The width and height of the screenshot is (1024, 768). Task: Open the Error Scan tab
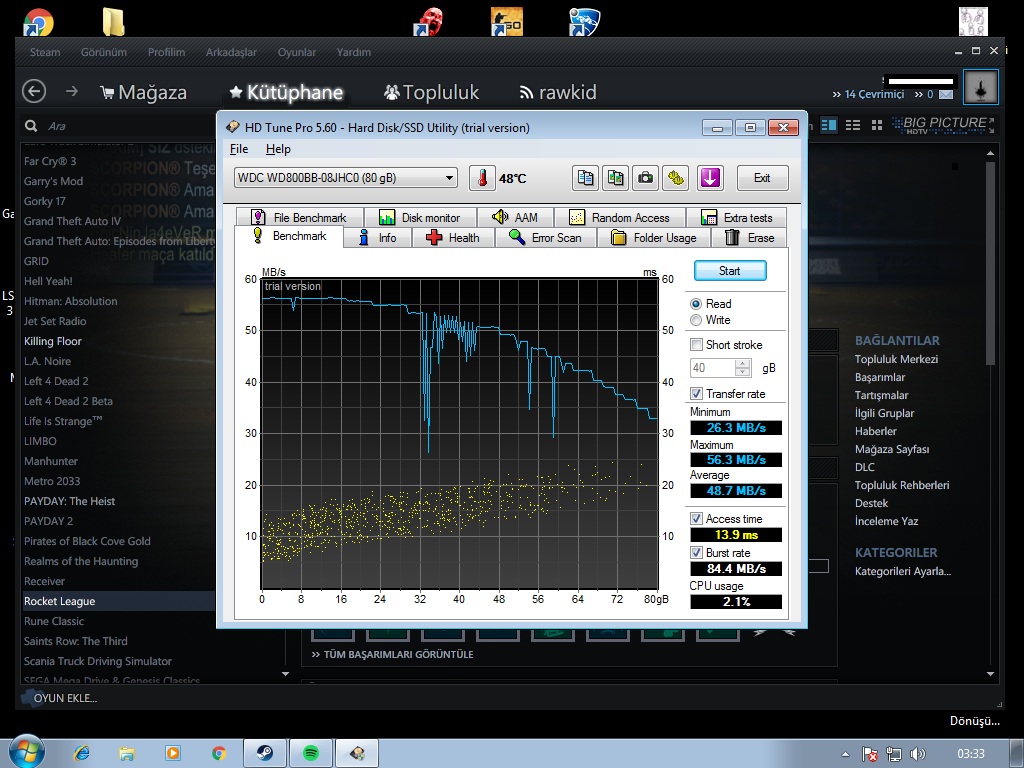click(x=545, y=238)
